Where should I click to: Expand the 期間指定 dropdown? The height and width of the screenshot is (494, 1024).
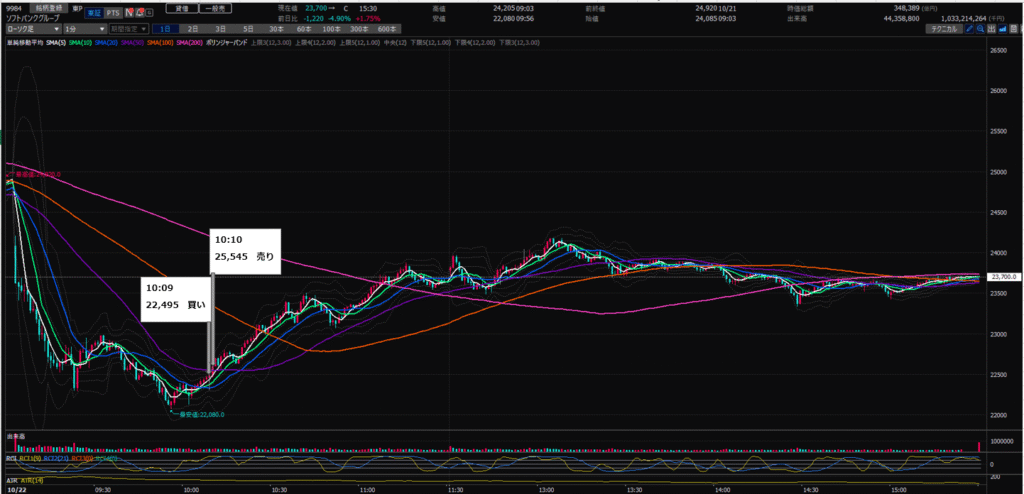click(x=129, y=29)
